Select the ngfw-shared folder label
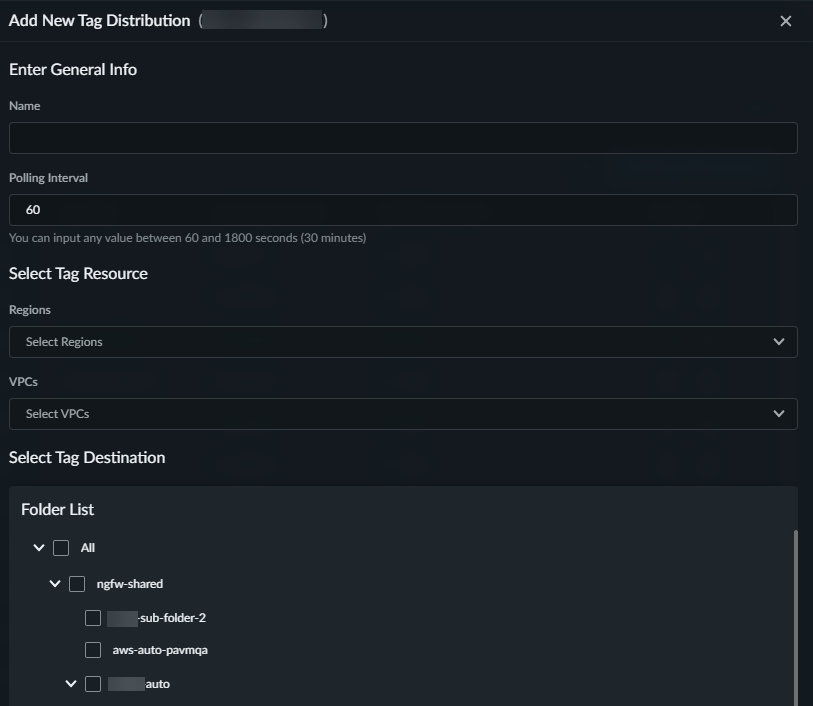The image size is (813, 706). pos(130,584)
